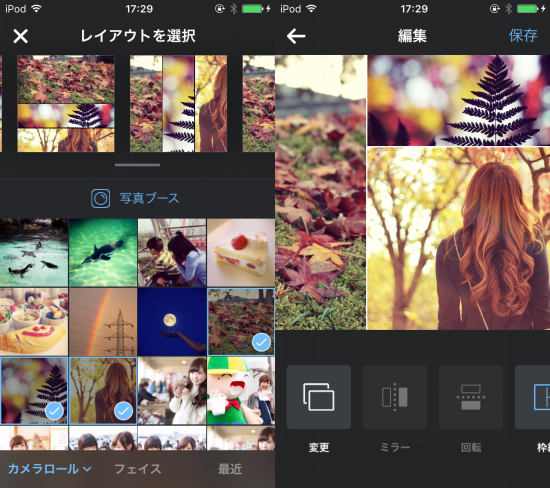Tap the layout panel drag handle bar

pos(138,165)
